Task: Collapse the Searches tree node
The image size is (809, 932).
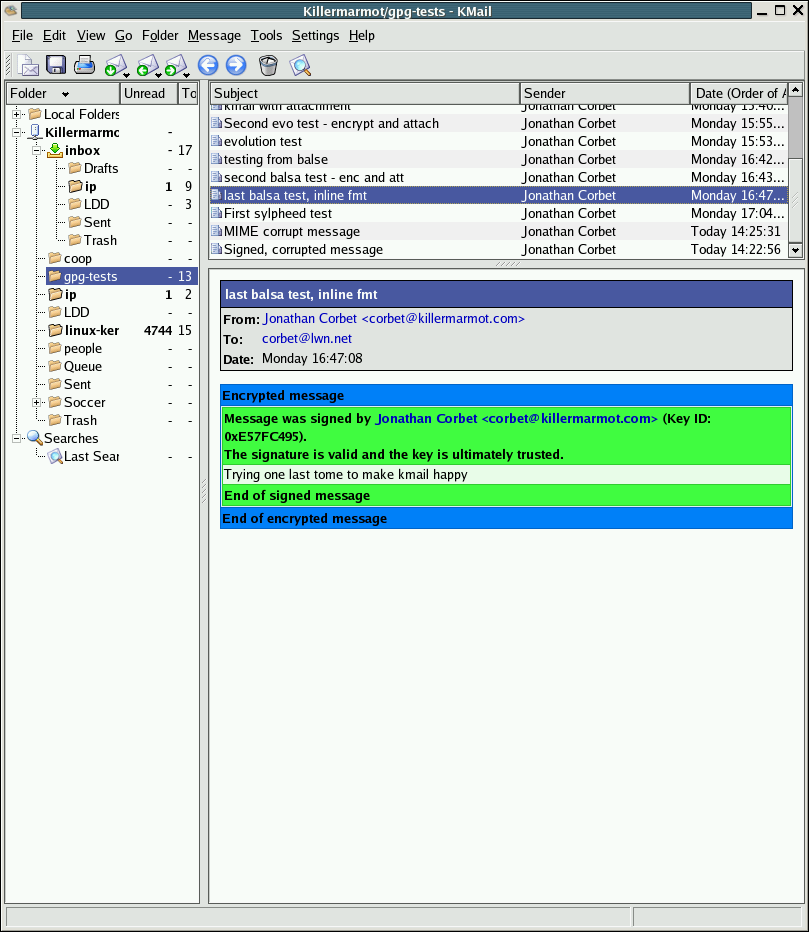Action: tap(17, 439)
